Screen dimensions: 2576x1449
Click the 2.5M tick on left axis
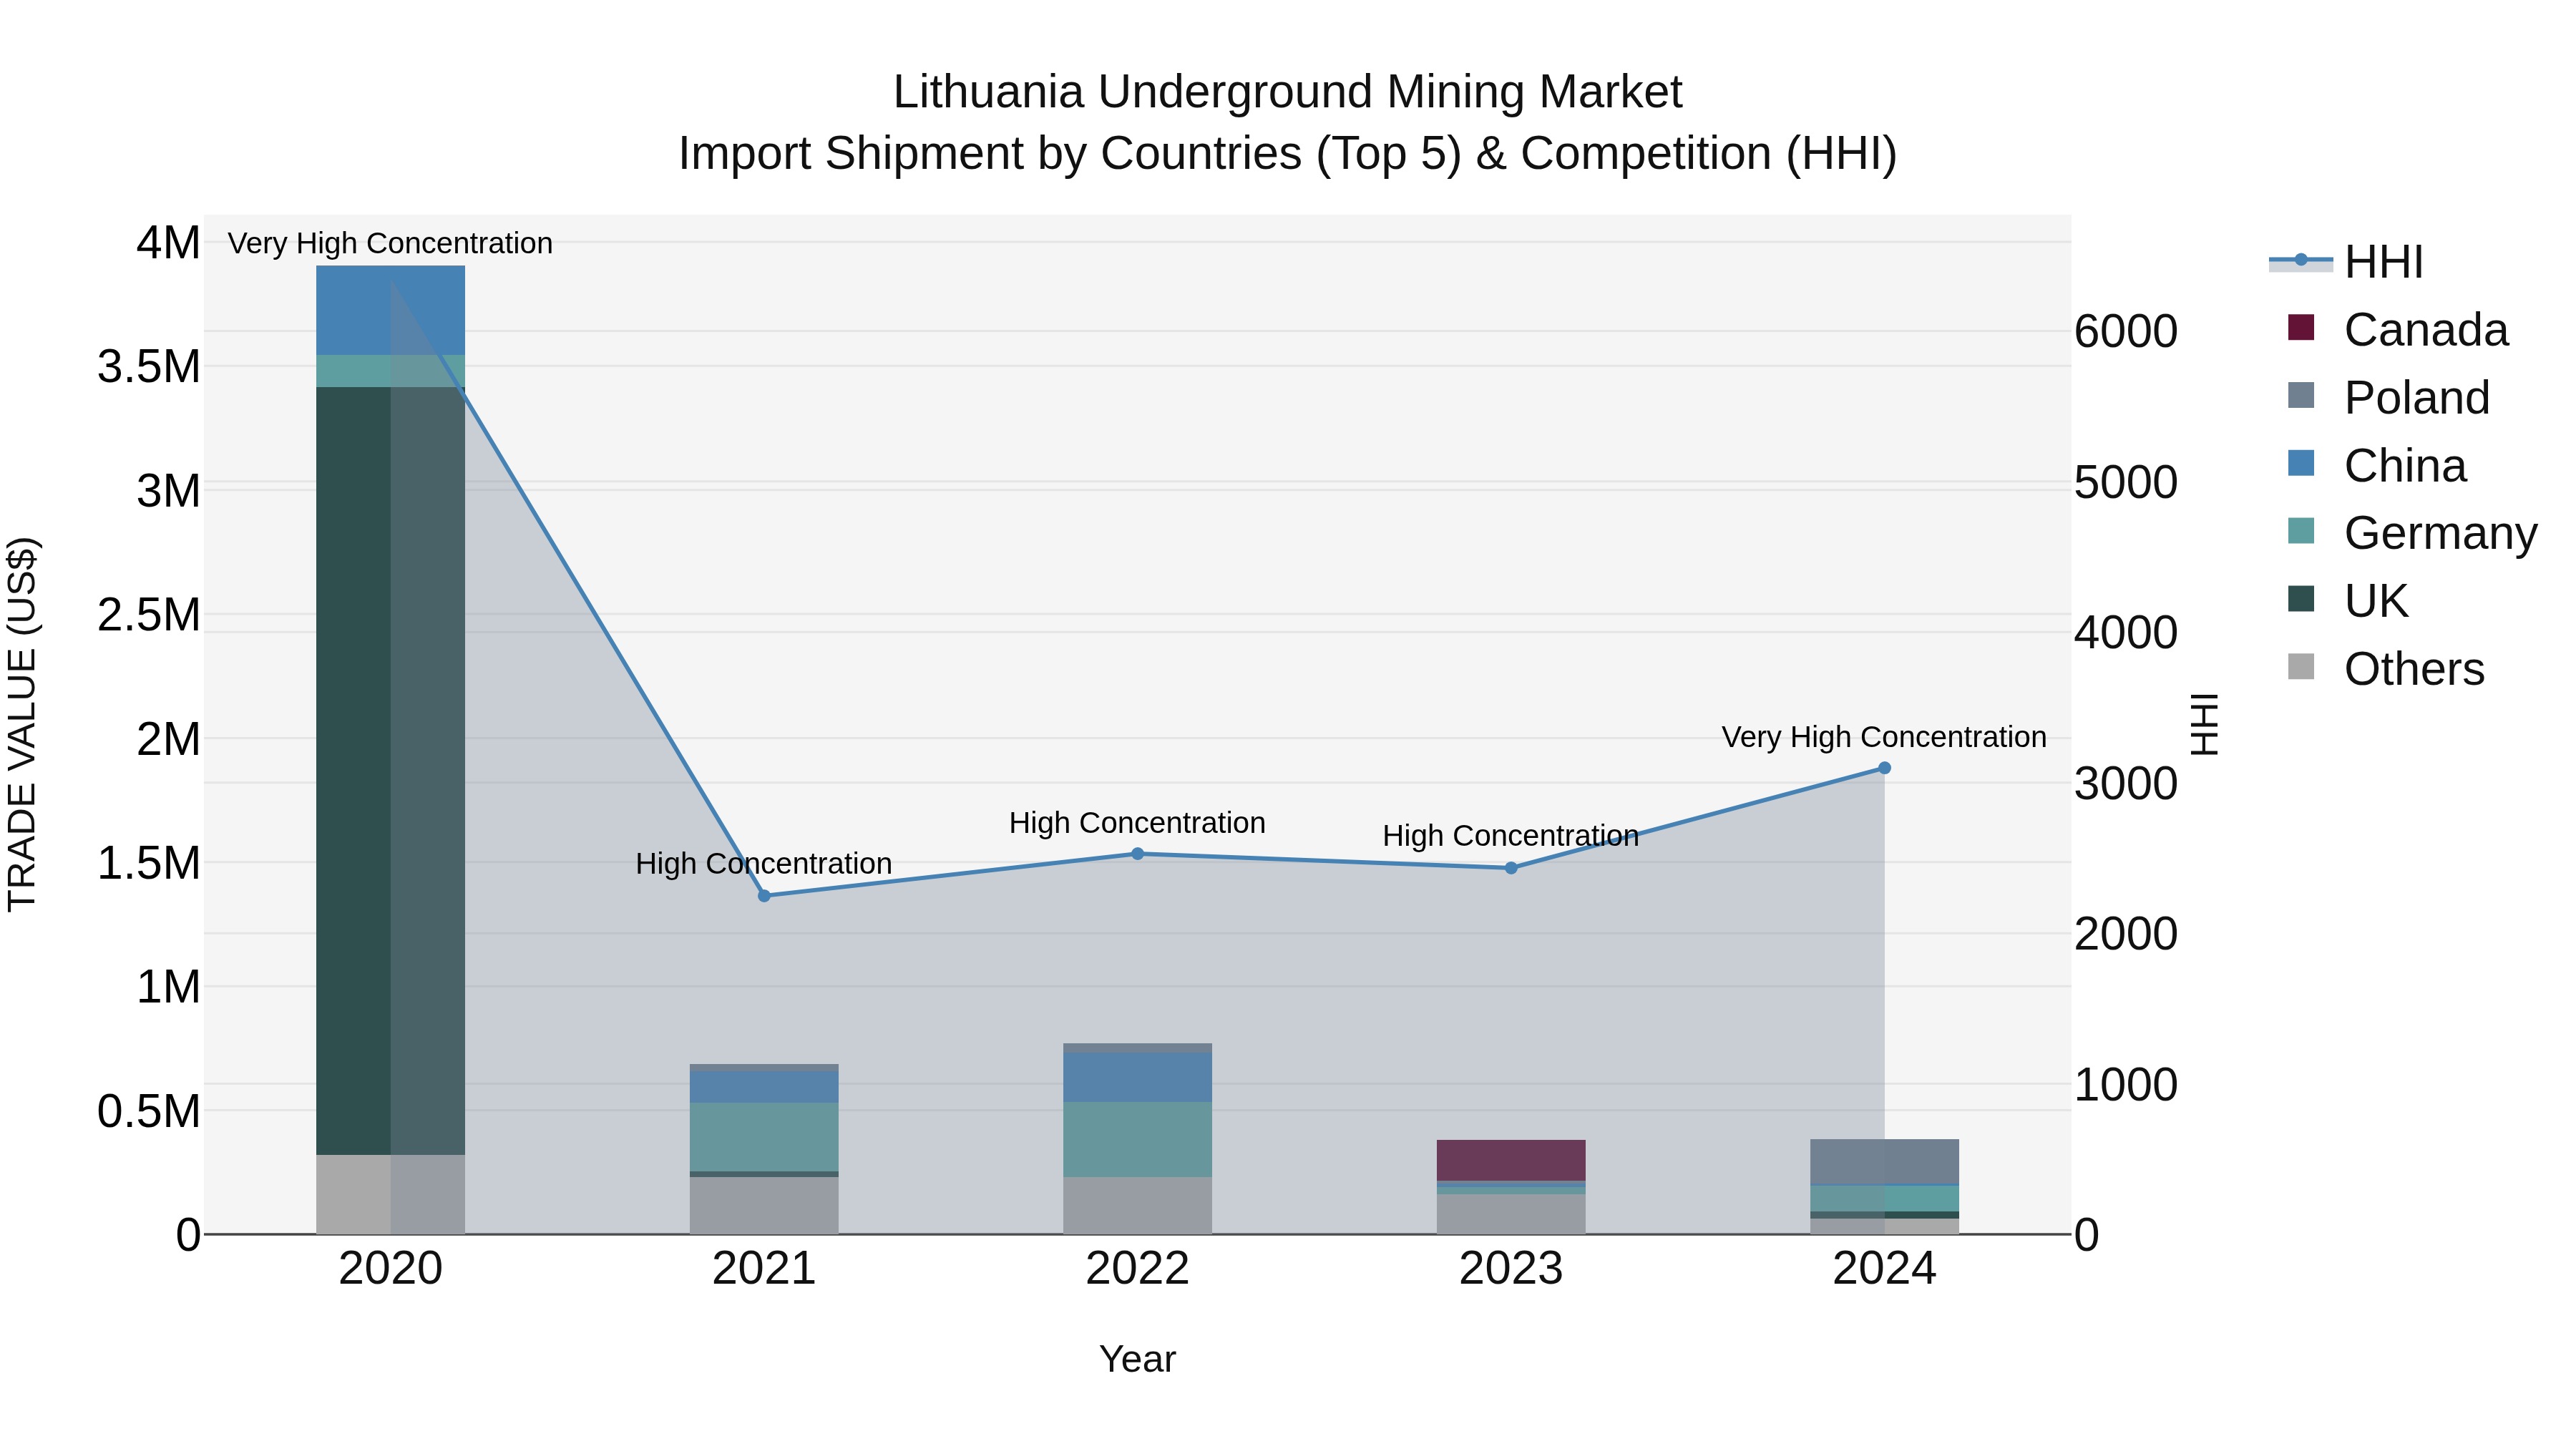pos(149,615)
